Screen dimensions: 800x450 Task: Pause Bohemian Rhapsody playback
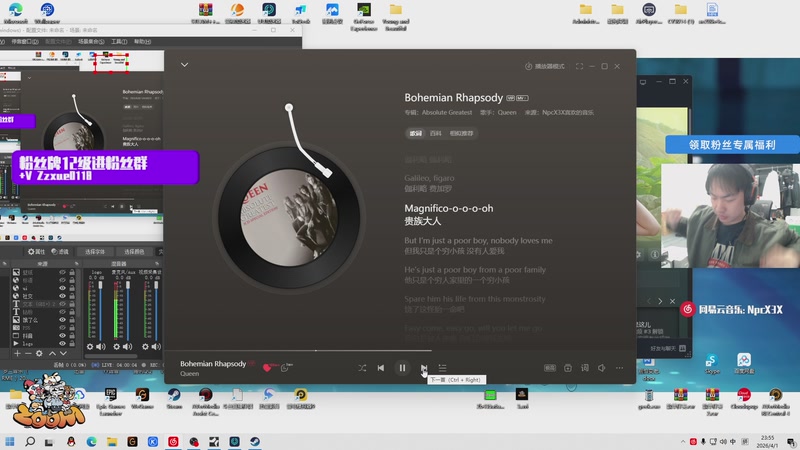pyautogui.click(x=402, y=368)
